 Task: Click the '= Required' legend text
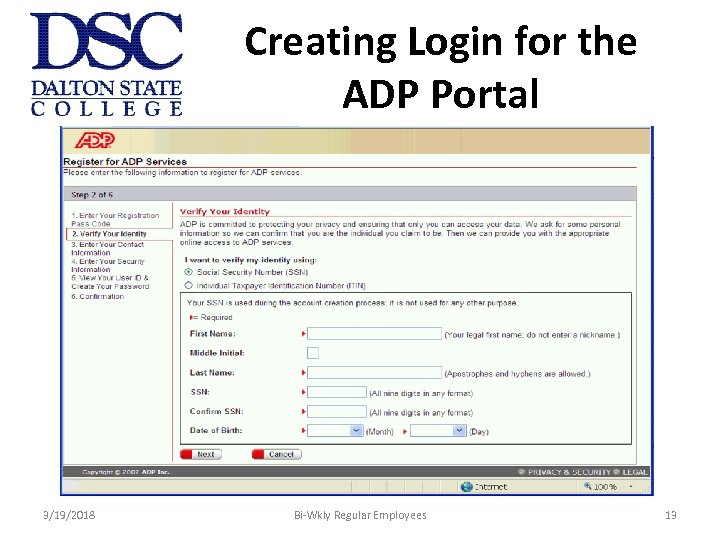(x=211, y=317)
